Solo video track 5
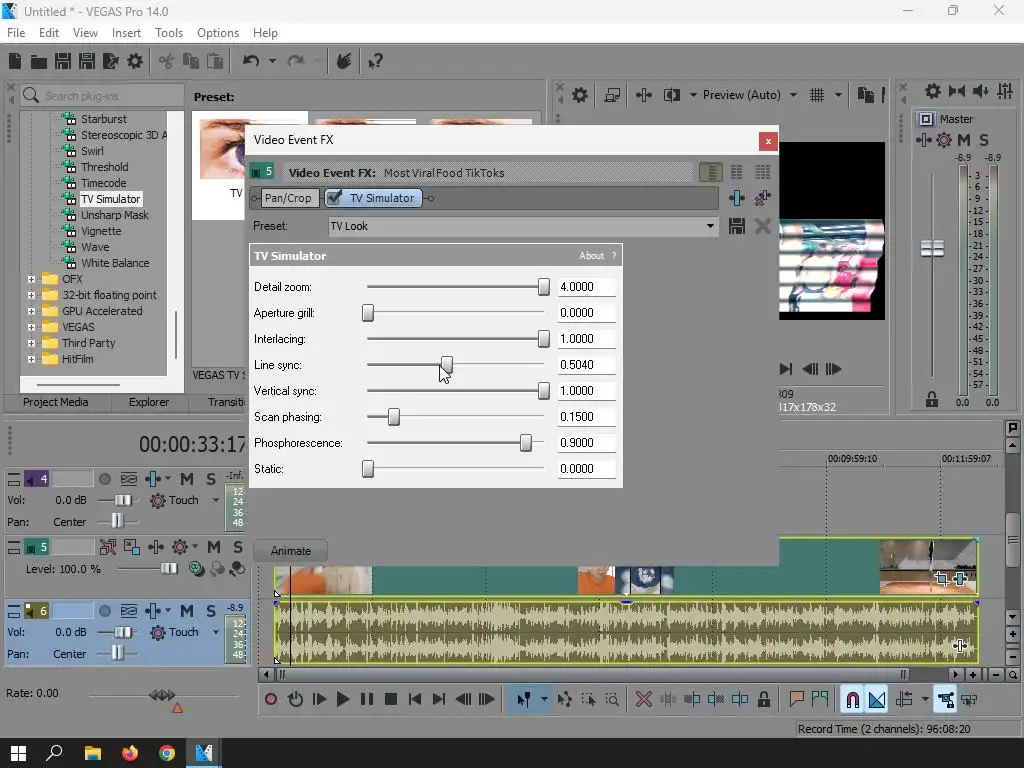1024x768 pixels. [238, 547]
